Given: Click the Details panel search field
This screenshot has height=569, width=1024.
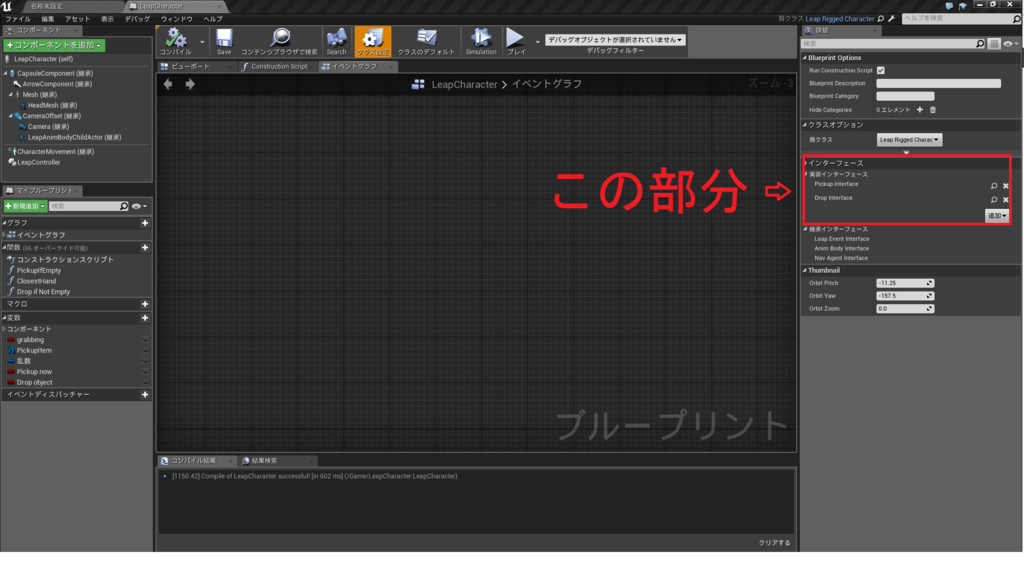Looking at the screenshot, I should point(893,44).
